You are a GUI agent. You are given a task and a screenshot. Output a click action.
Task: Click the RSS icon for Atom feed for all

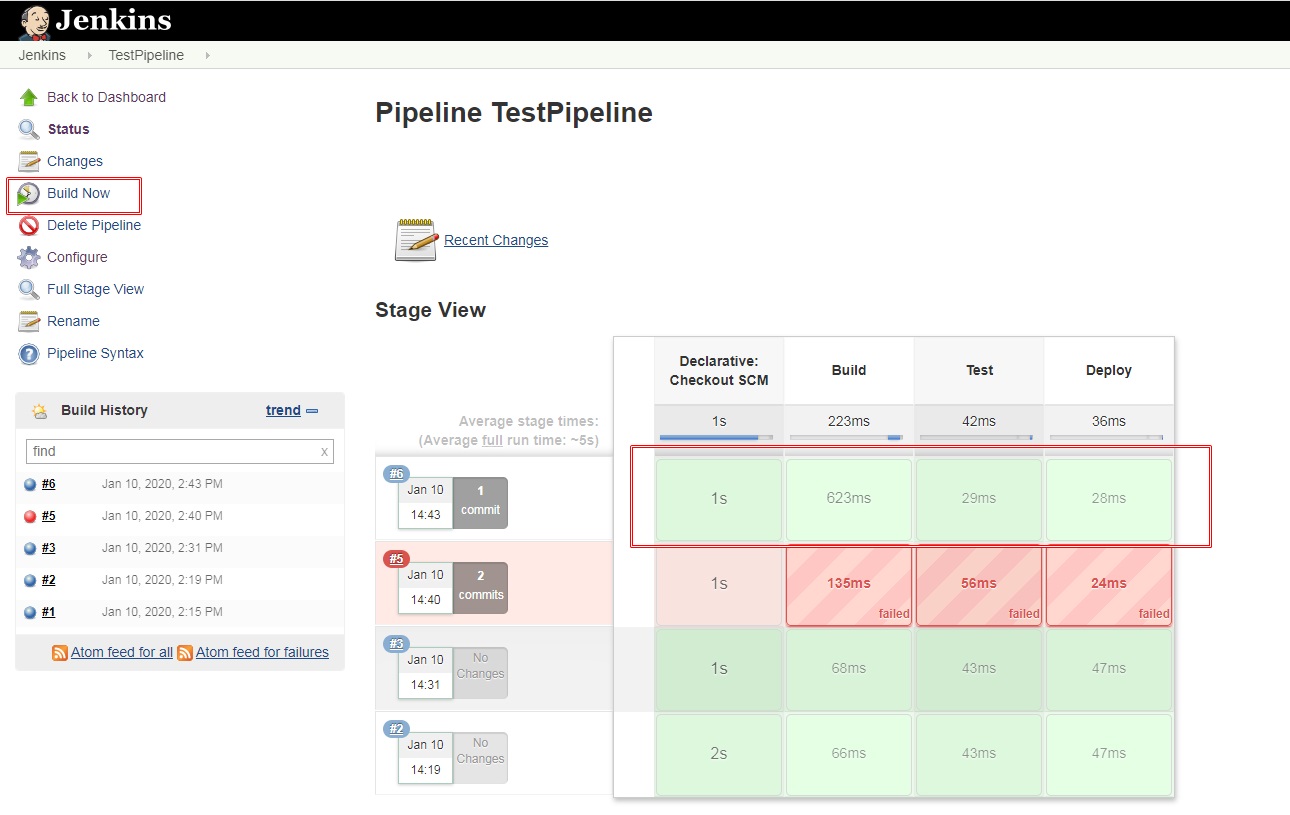pos(60,652)
